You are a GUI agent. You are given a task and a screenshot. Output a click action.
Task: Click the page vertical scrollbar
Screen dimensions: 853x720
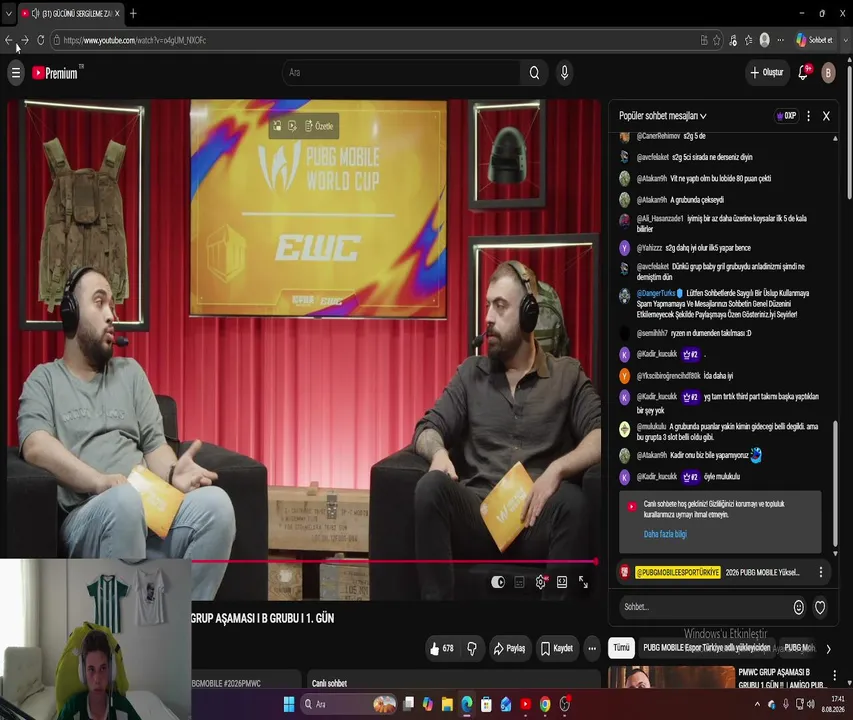tap(849, 132)
